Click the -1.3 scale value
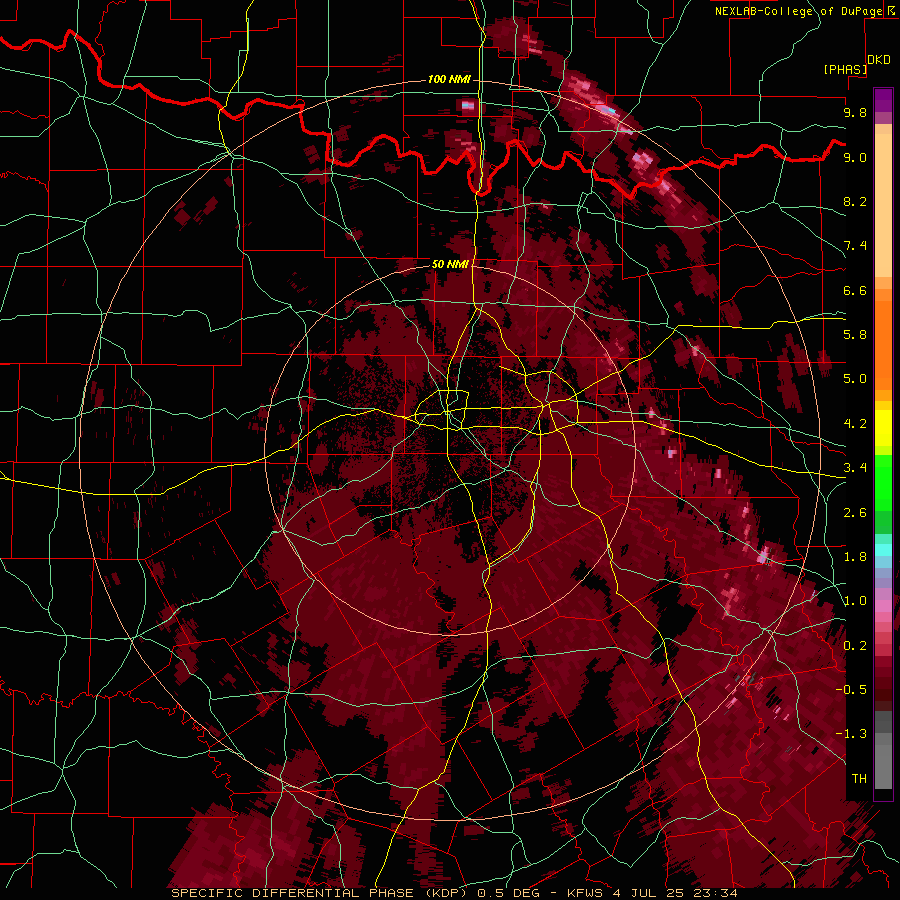 click(851, 734)
